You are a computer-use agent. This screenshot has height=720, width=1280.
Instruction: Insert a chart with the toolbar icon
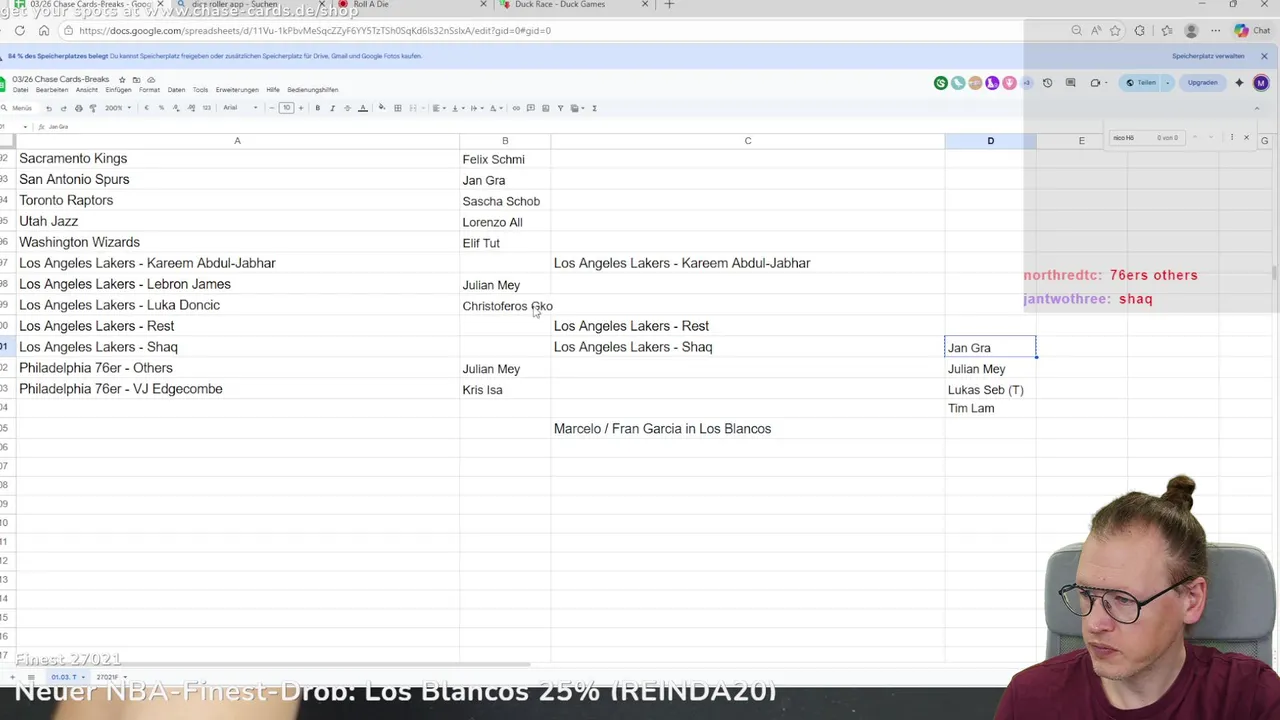(545, 108)
